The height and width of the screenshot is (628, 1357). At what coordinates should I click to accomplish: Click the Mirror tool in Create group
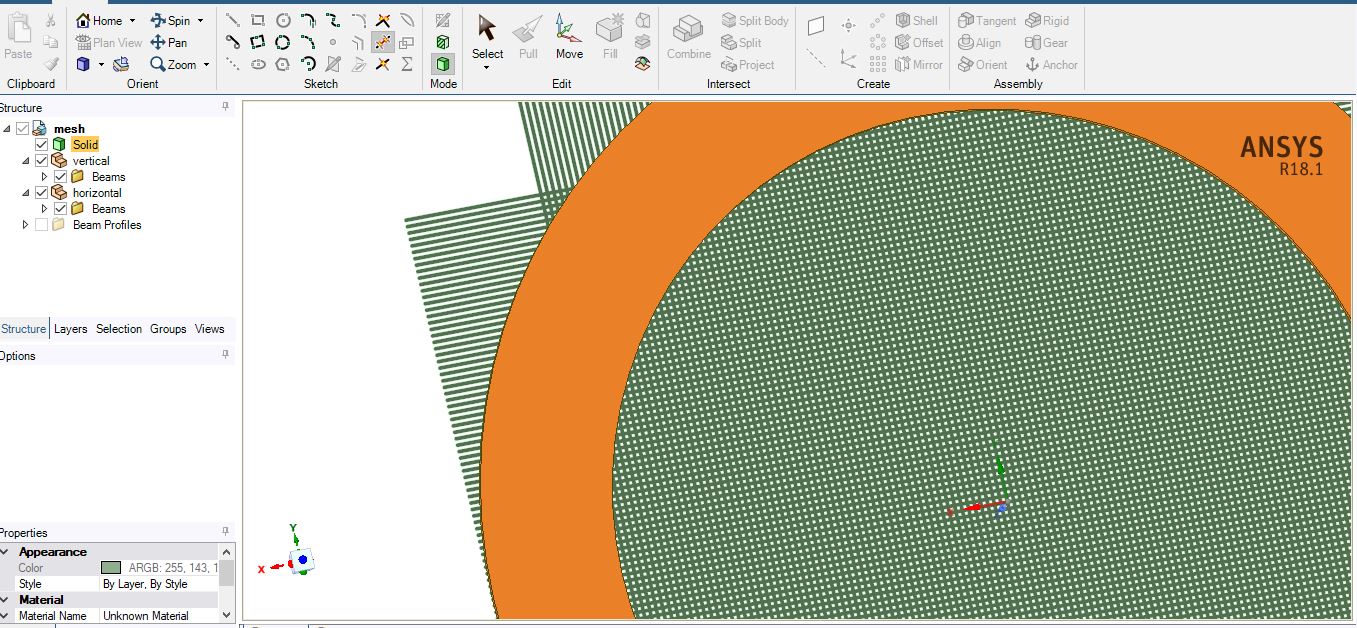click(918, 64)
